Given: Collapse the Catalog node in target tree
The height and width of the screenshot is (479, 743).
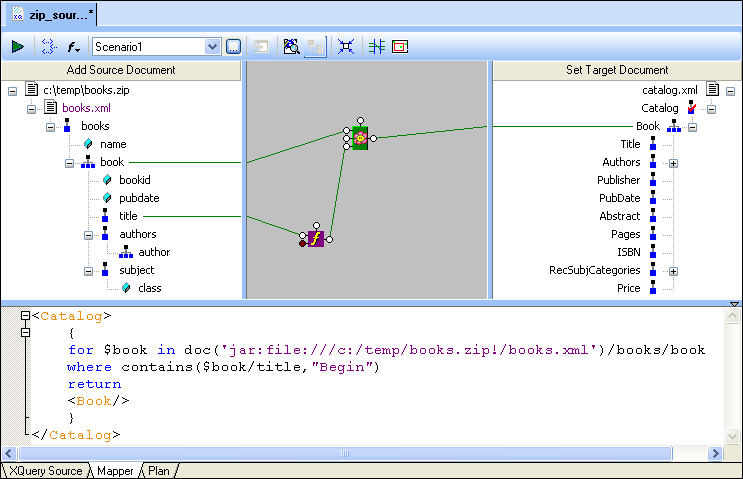Looking at the screenshot, I should click(711, 109).
